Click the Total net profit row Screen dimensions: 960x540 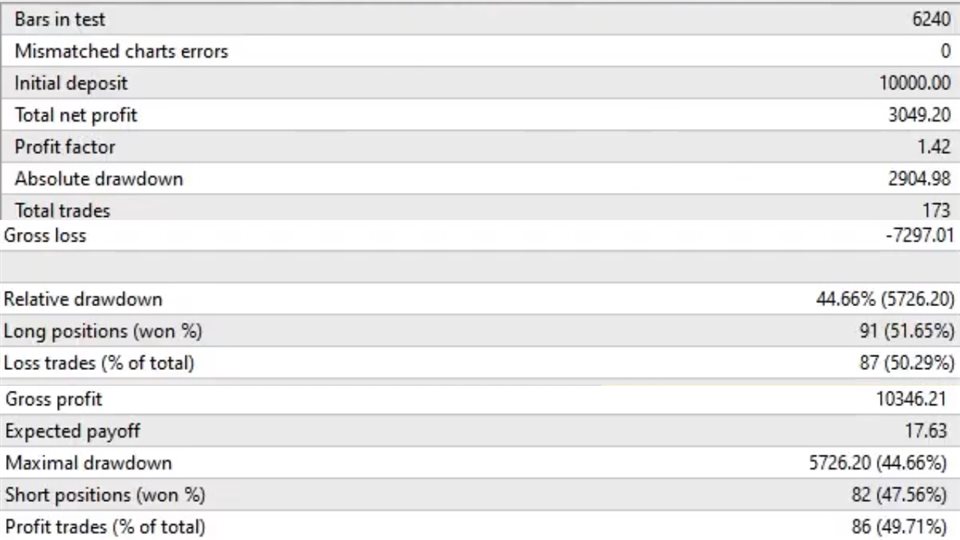point(480,114)
